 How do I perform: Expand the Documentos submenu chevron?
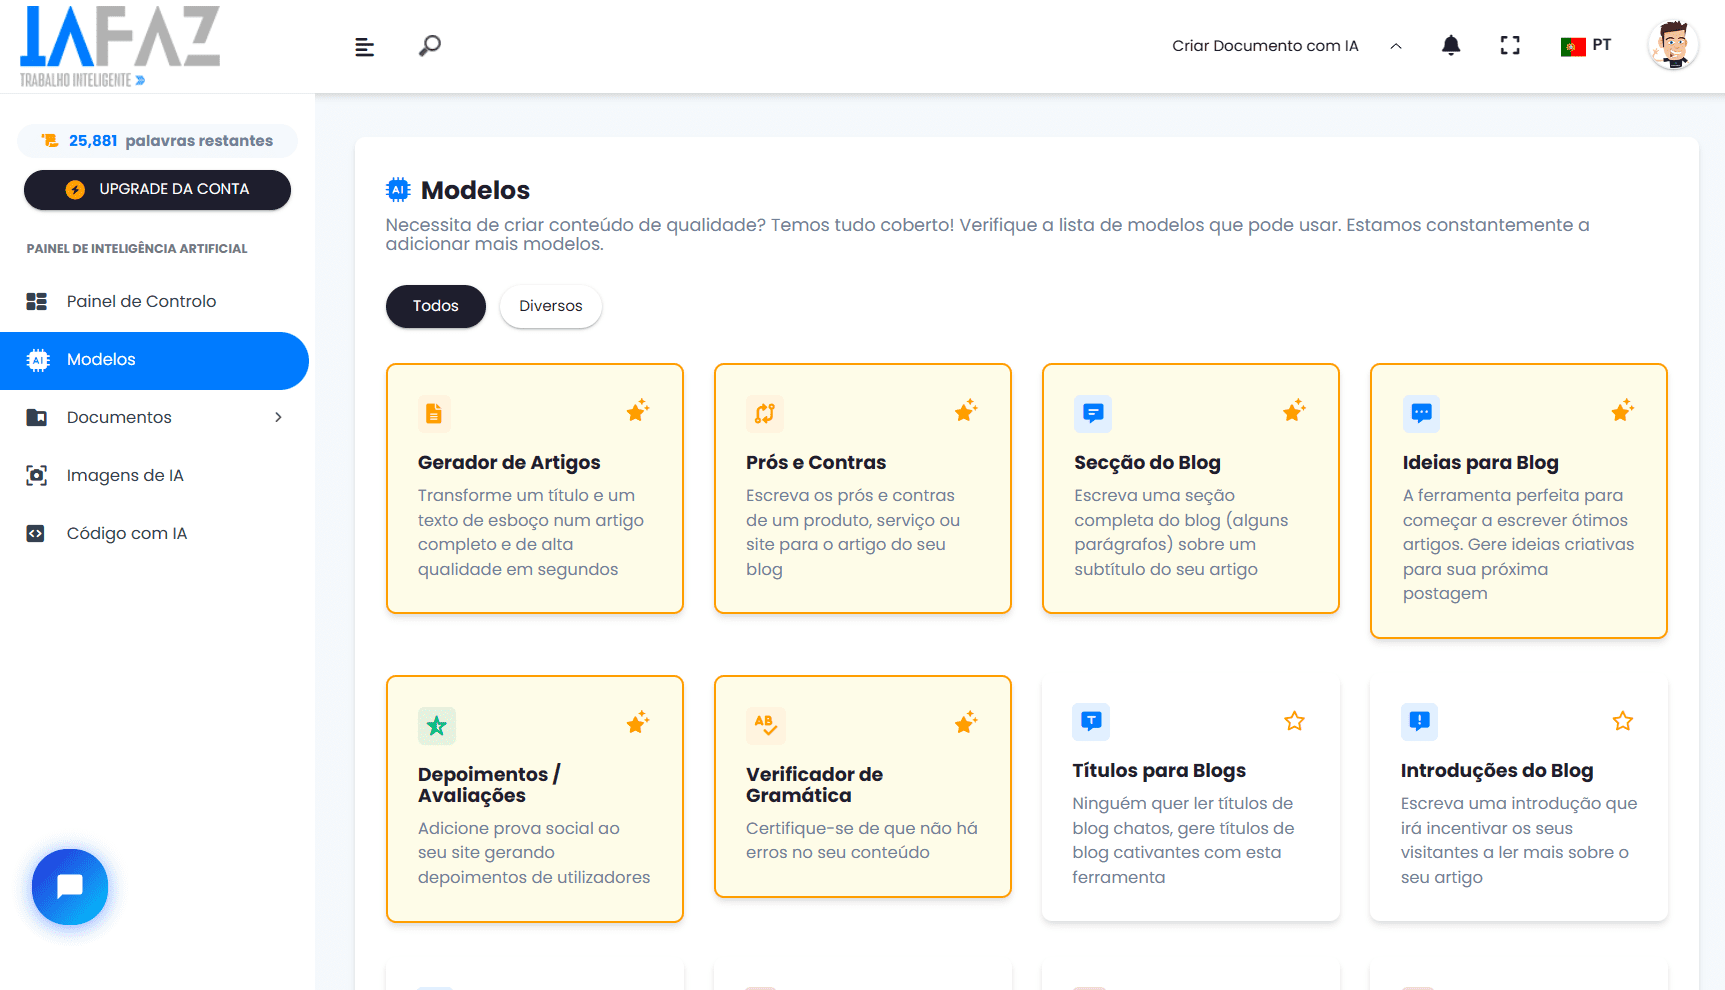tap(278, 418)
